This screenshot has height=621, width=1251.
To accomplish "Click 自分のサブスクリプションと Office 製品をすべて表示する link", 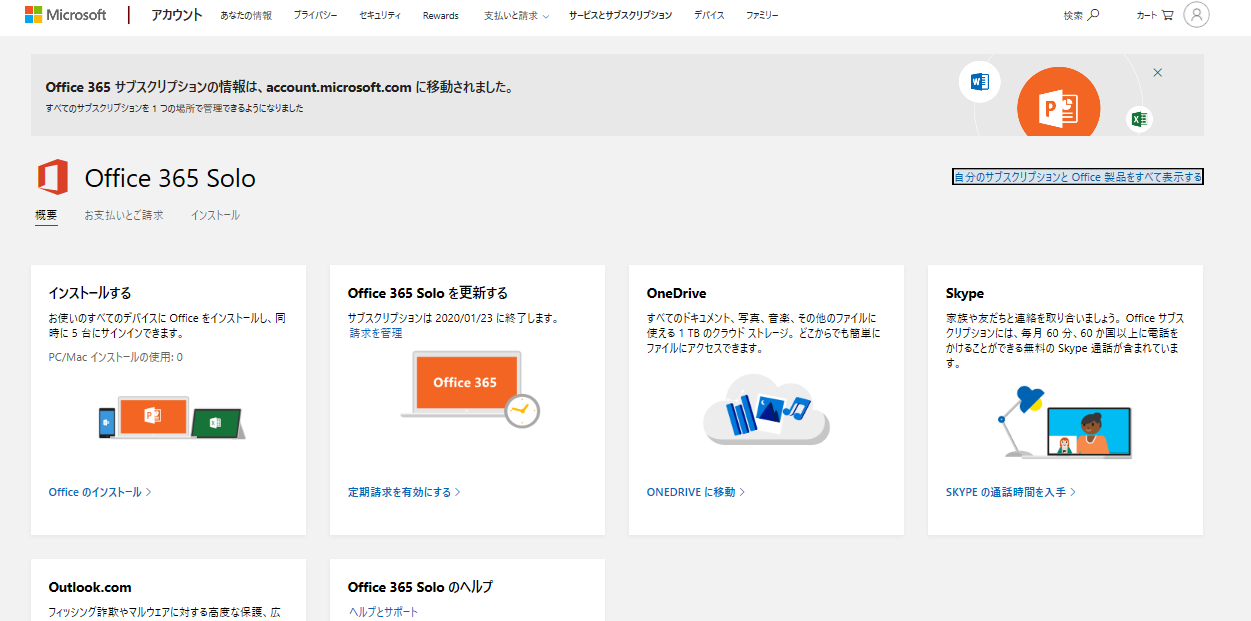I will coord(1077,177).
